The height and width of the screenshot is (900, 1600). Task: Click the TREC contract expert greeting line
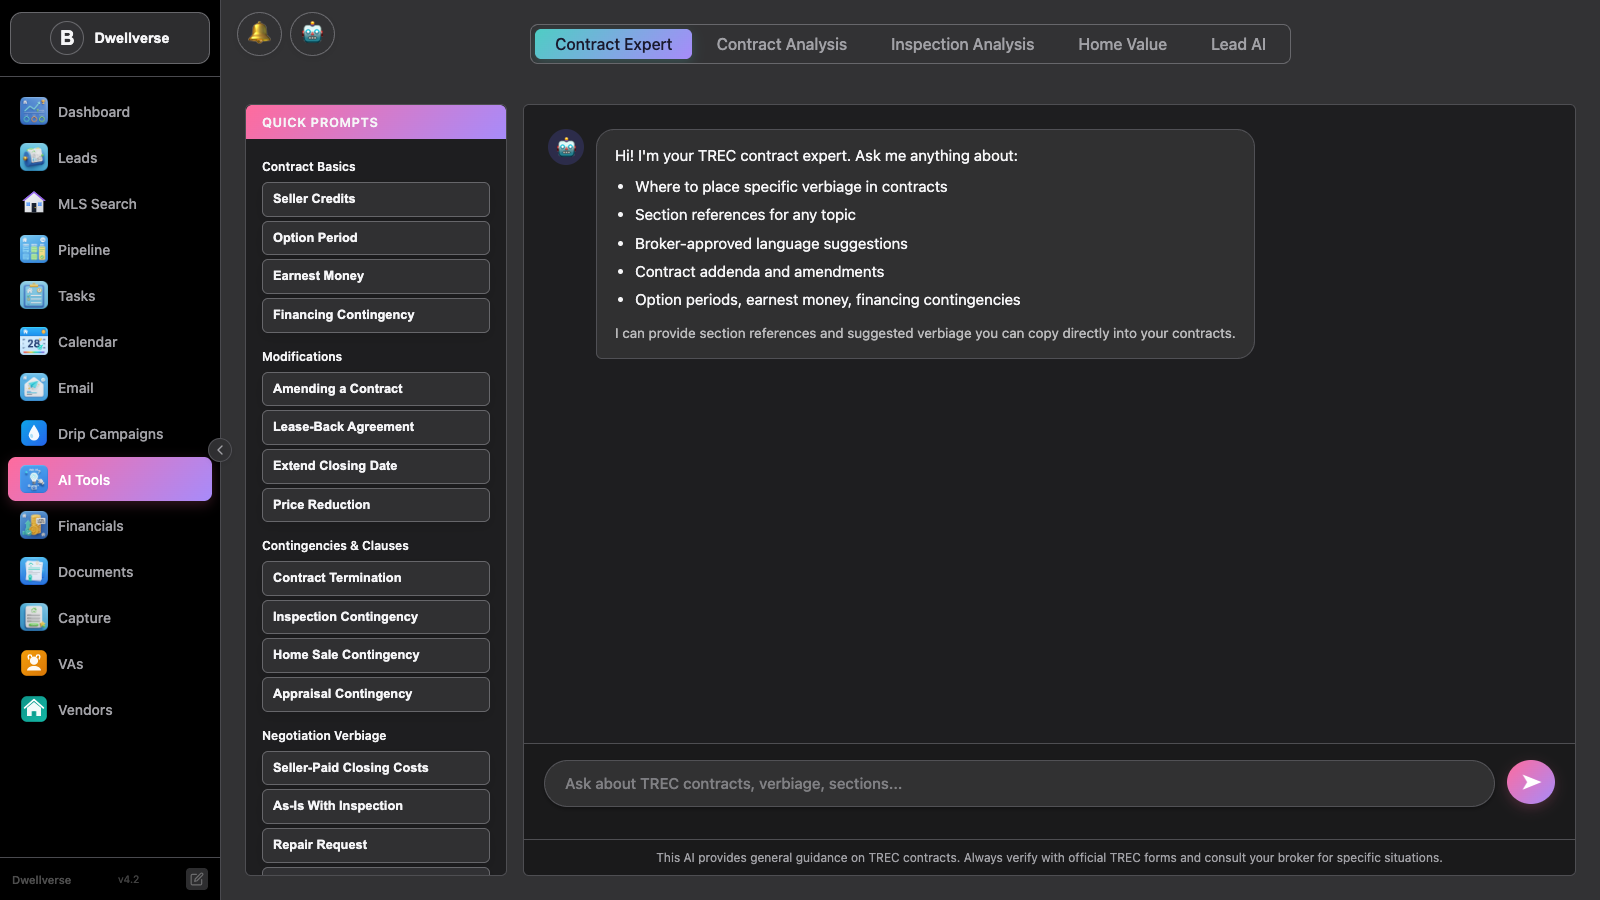(x=816, y=156)
